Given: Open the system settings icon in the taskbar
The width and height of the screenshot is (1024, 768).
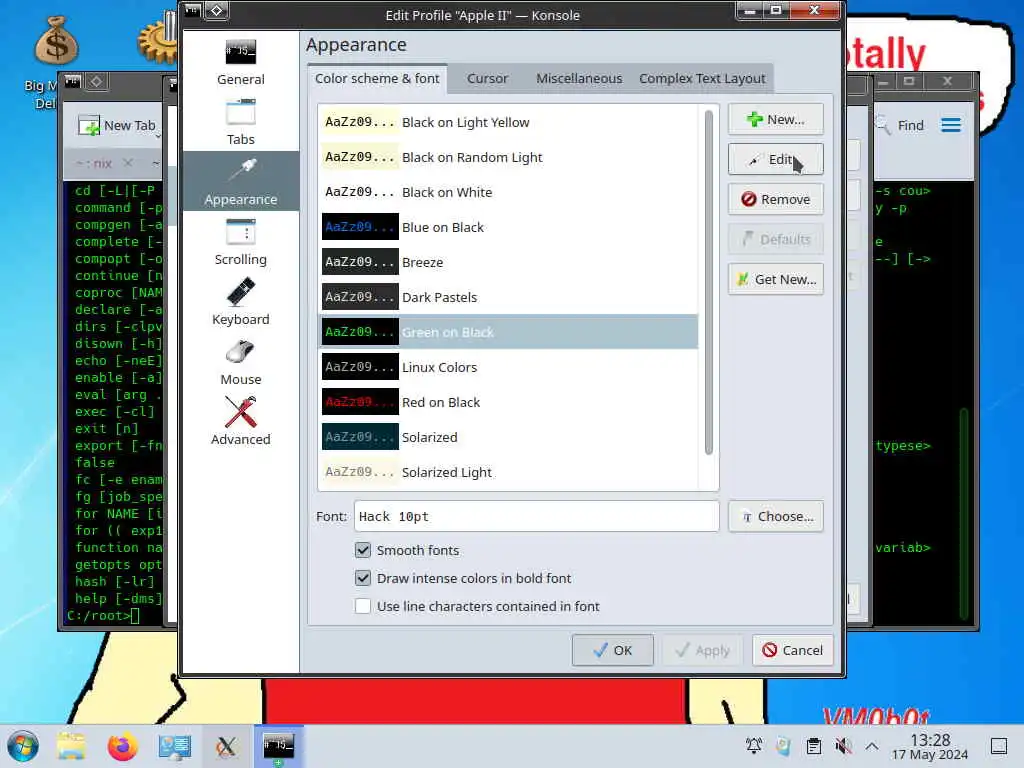Looking at the screenshot, I should [174, 746].
